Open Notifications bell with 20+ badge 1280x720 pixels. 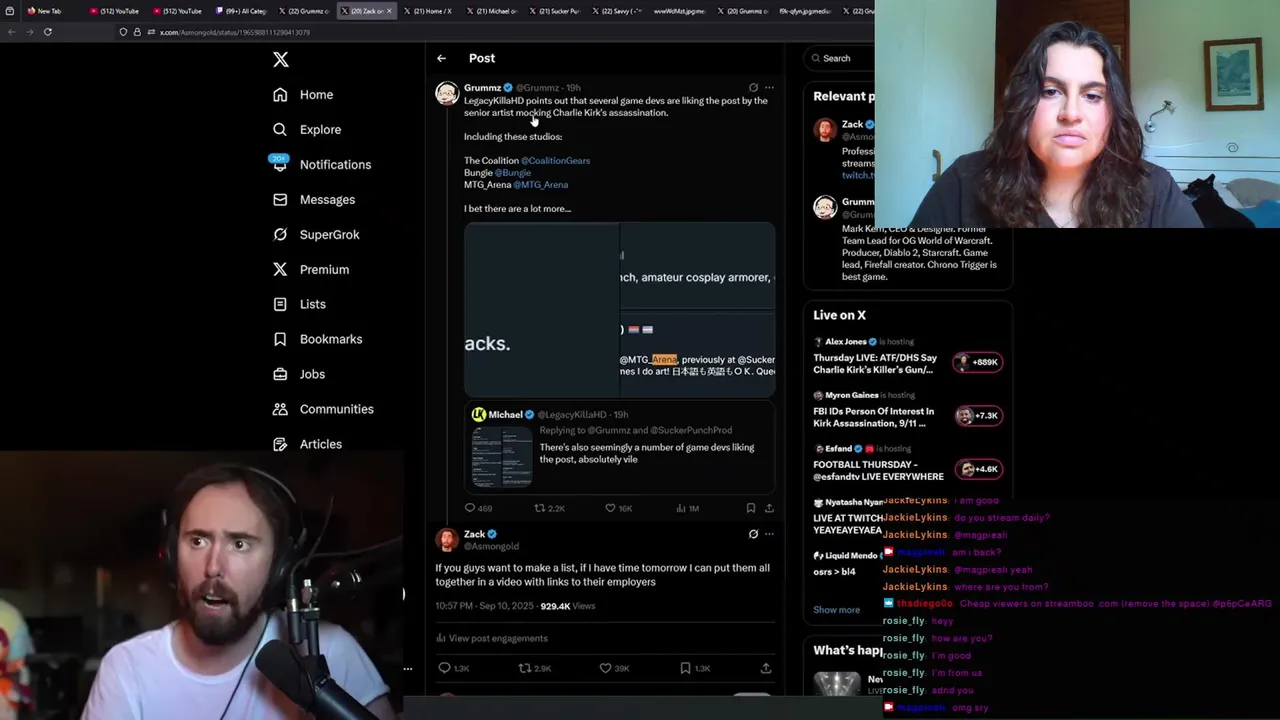point(279,163)
